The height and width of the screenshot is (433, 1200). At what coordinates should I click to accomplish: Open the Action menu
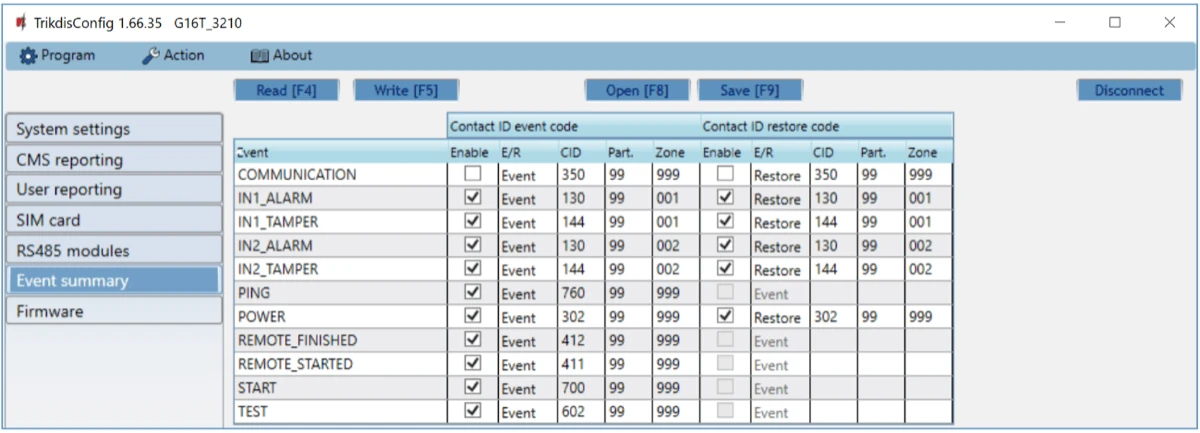click(x=173, y=56)
